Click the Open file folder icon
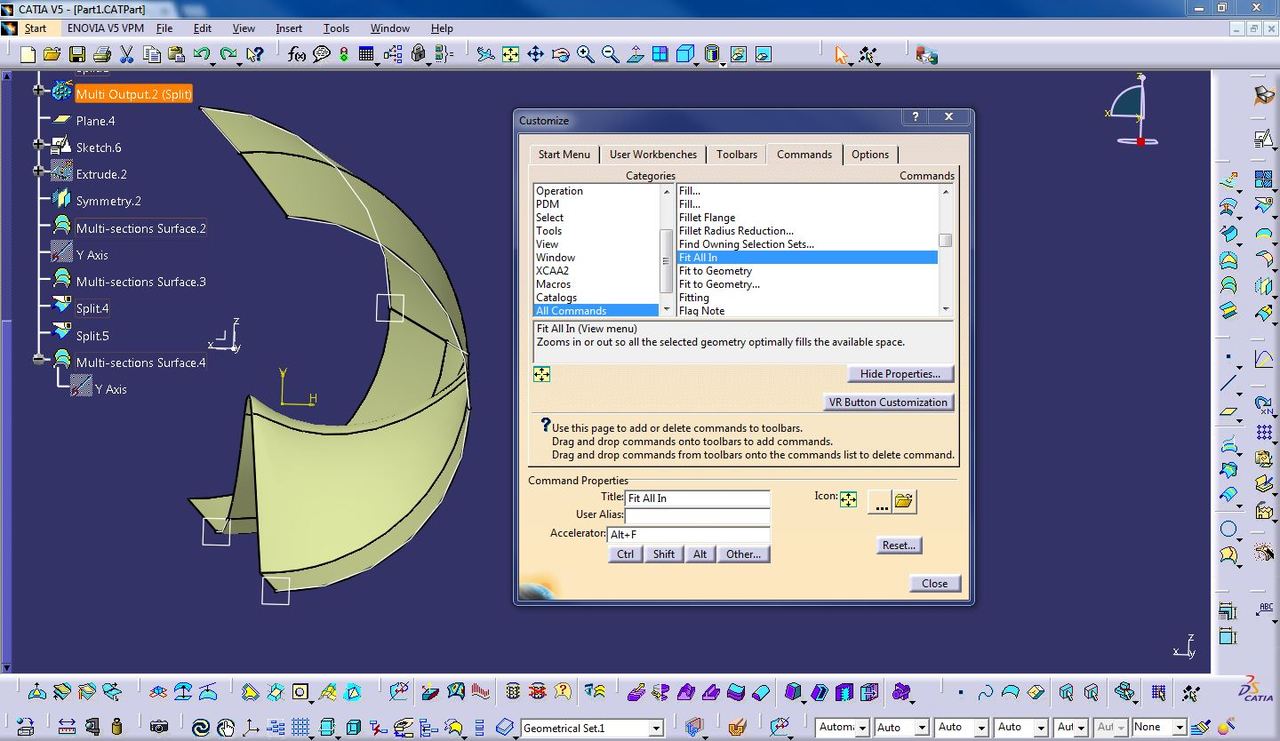The height and width of the screenshot is (741, 1280). (x=52, y=54)
